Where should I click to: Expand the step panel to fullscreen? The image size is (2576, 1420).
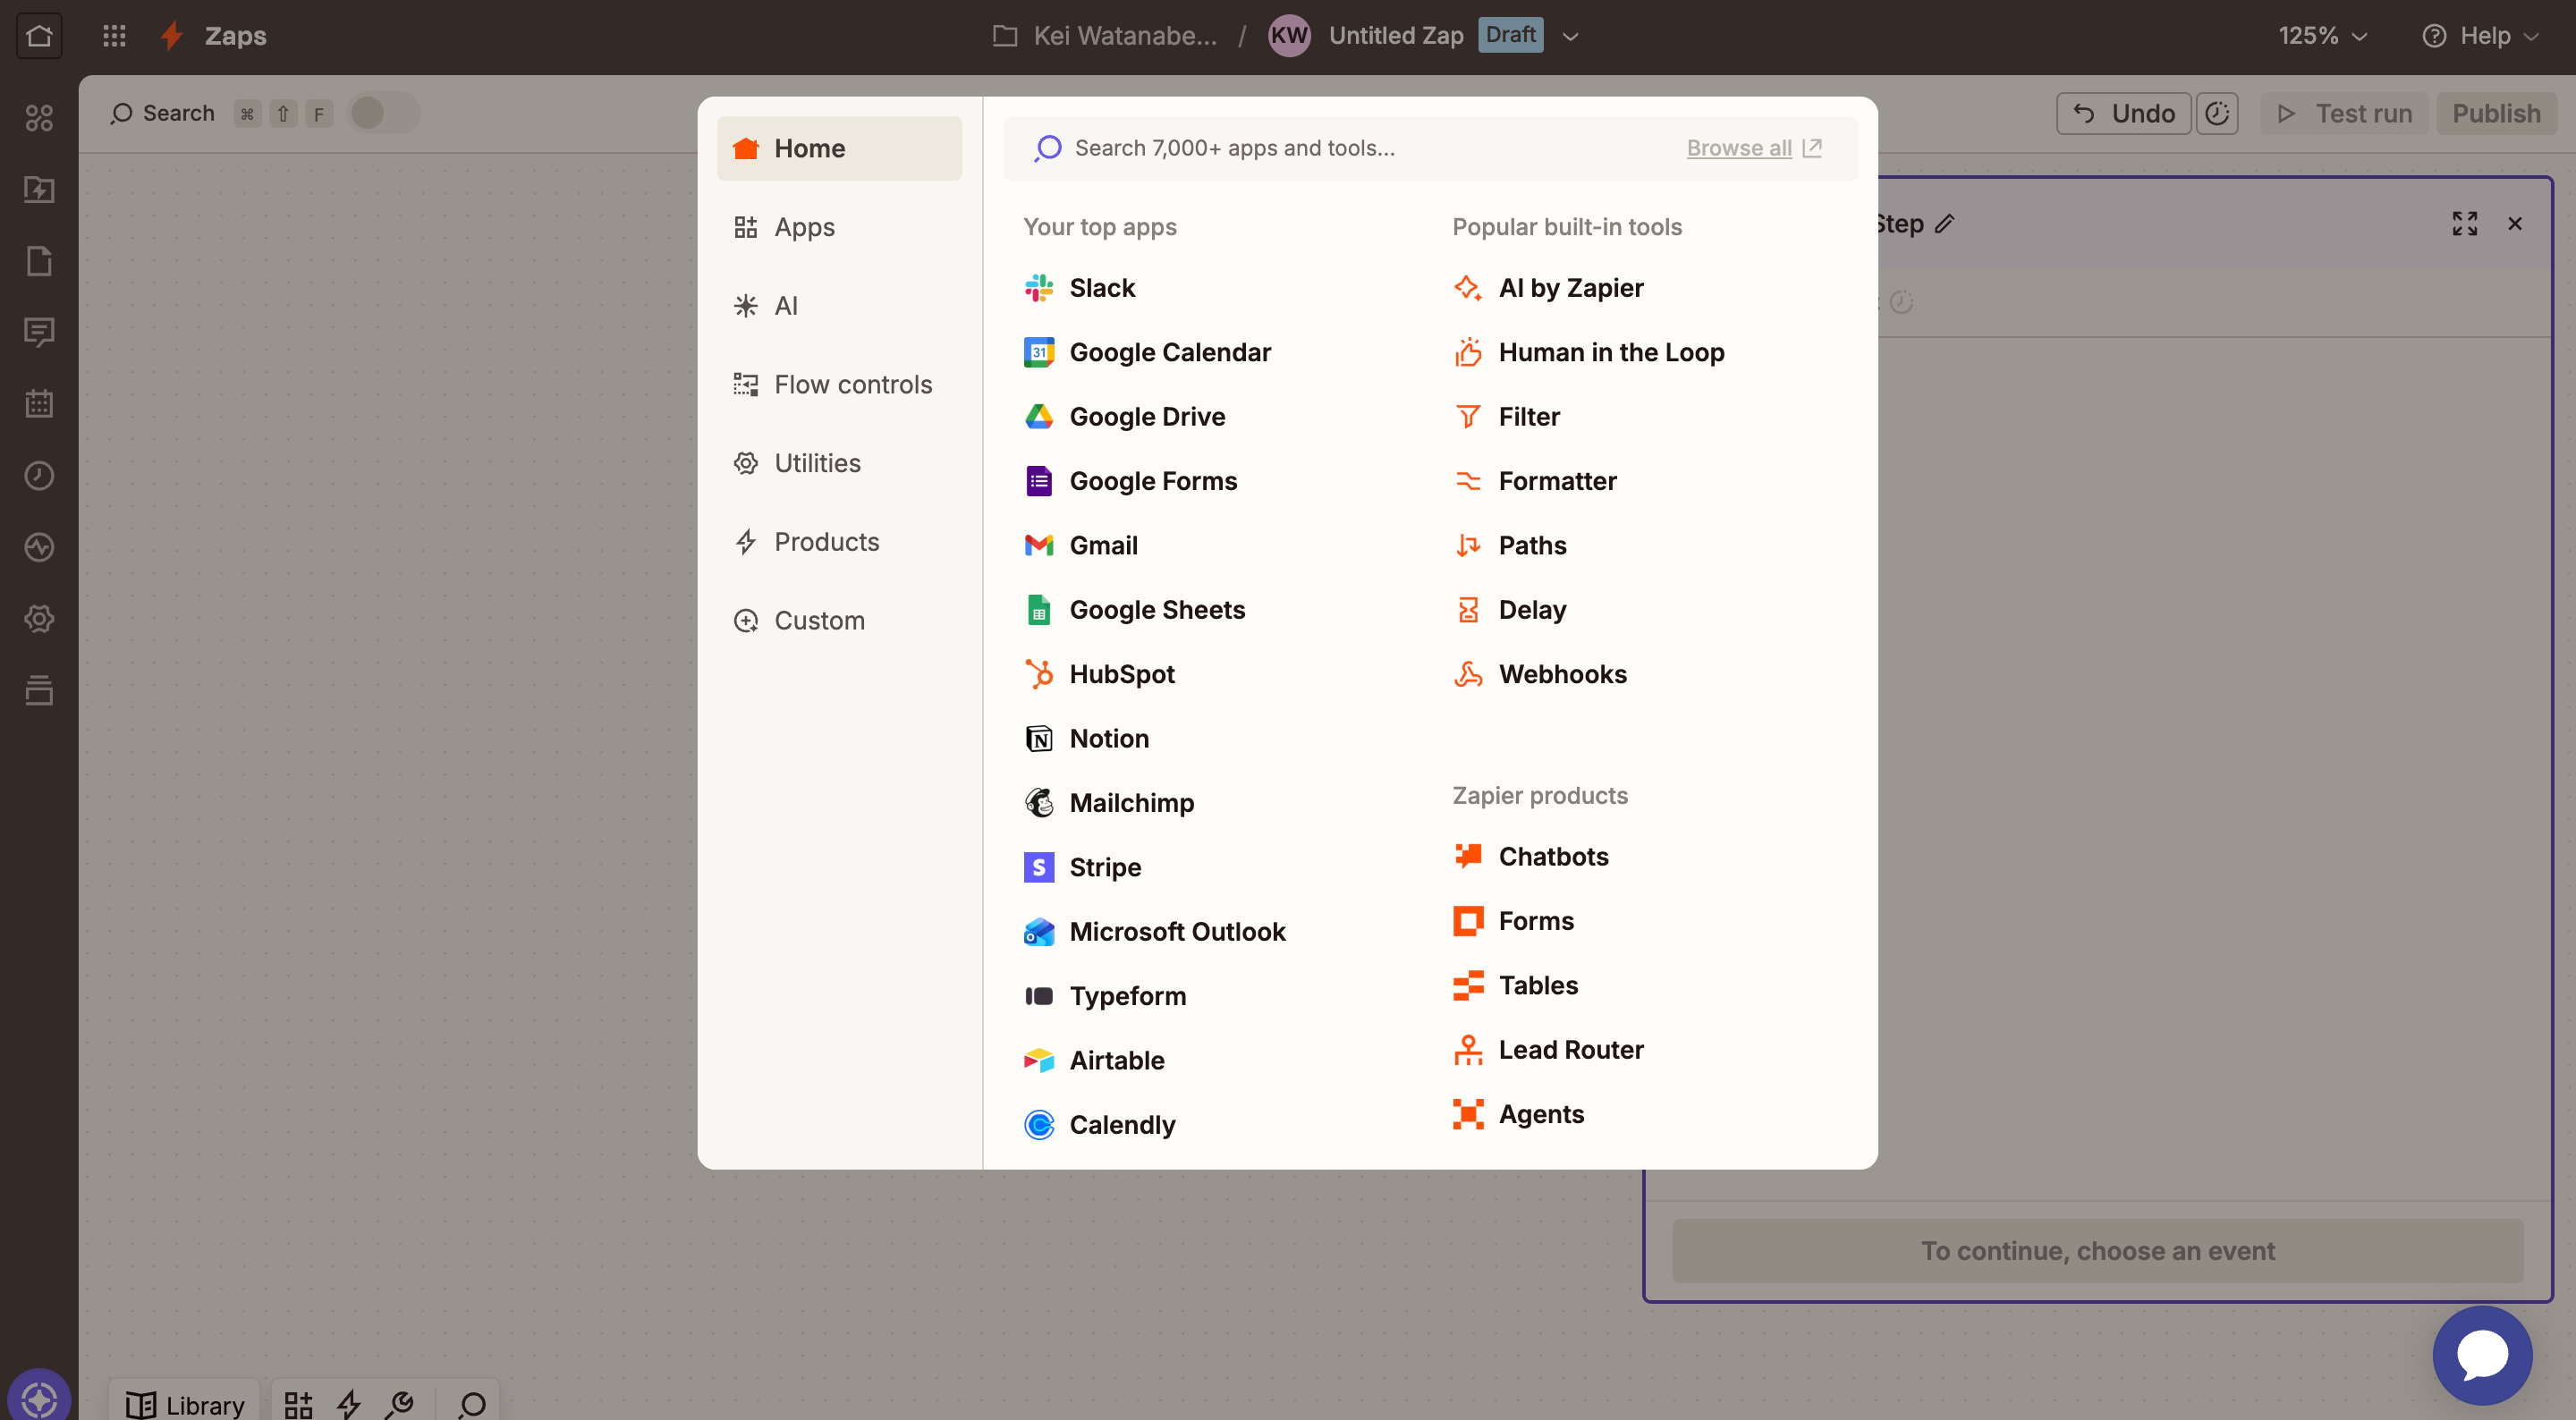click(x=2464, y=223)
